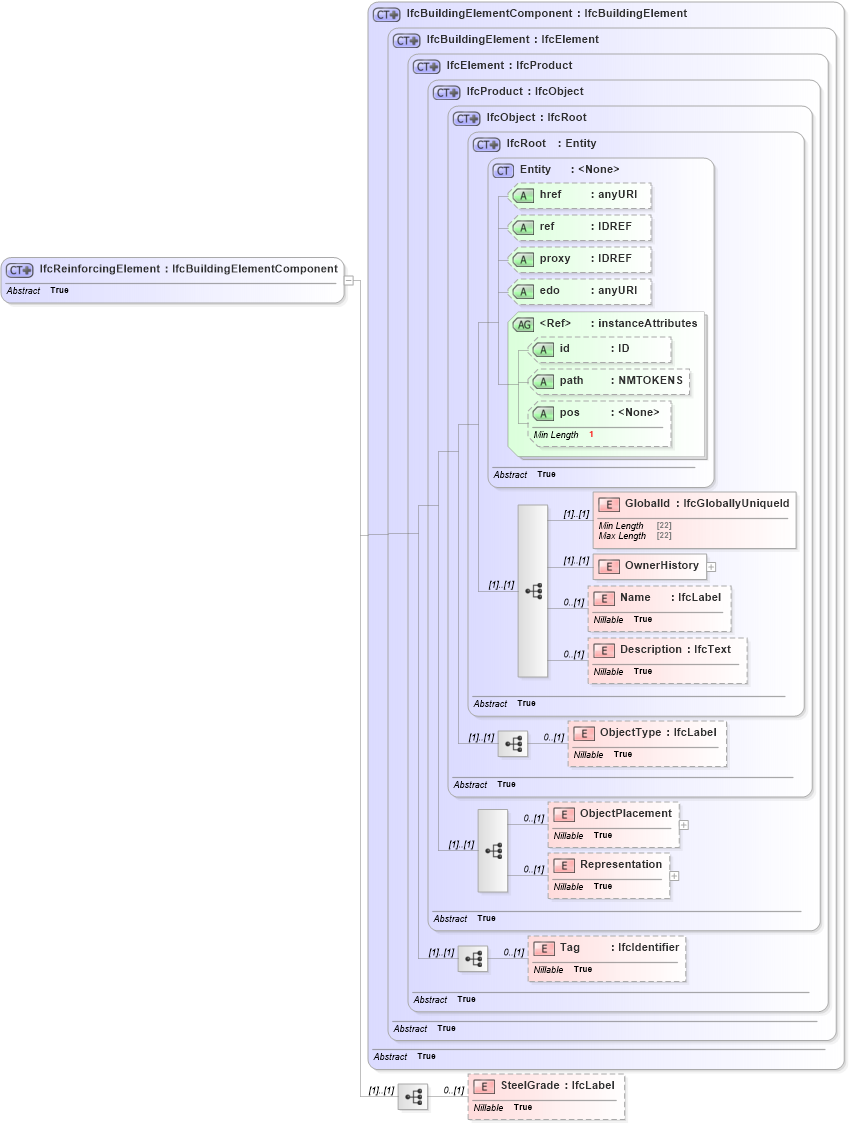Click the id attribute icon inside instanceAttributes
This screenshot has width=849, height=1124.
[x=544, y=350]
